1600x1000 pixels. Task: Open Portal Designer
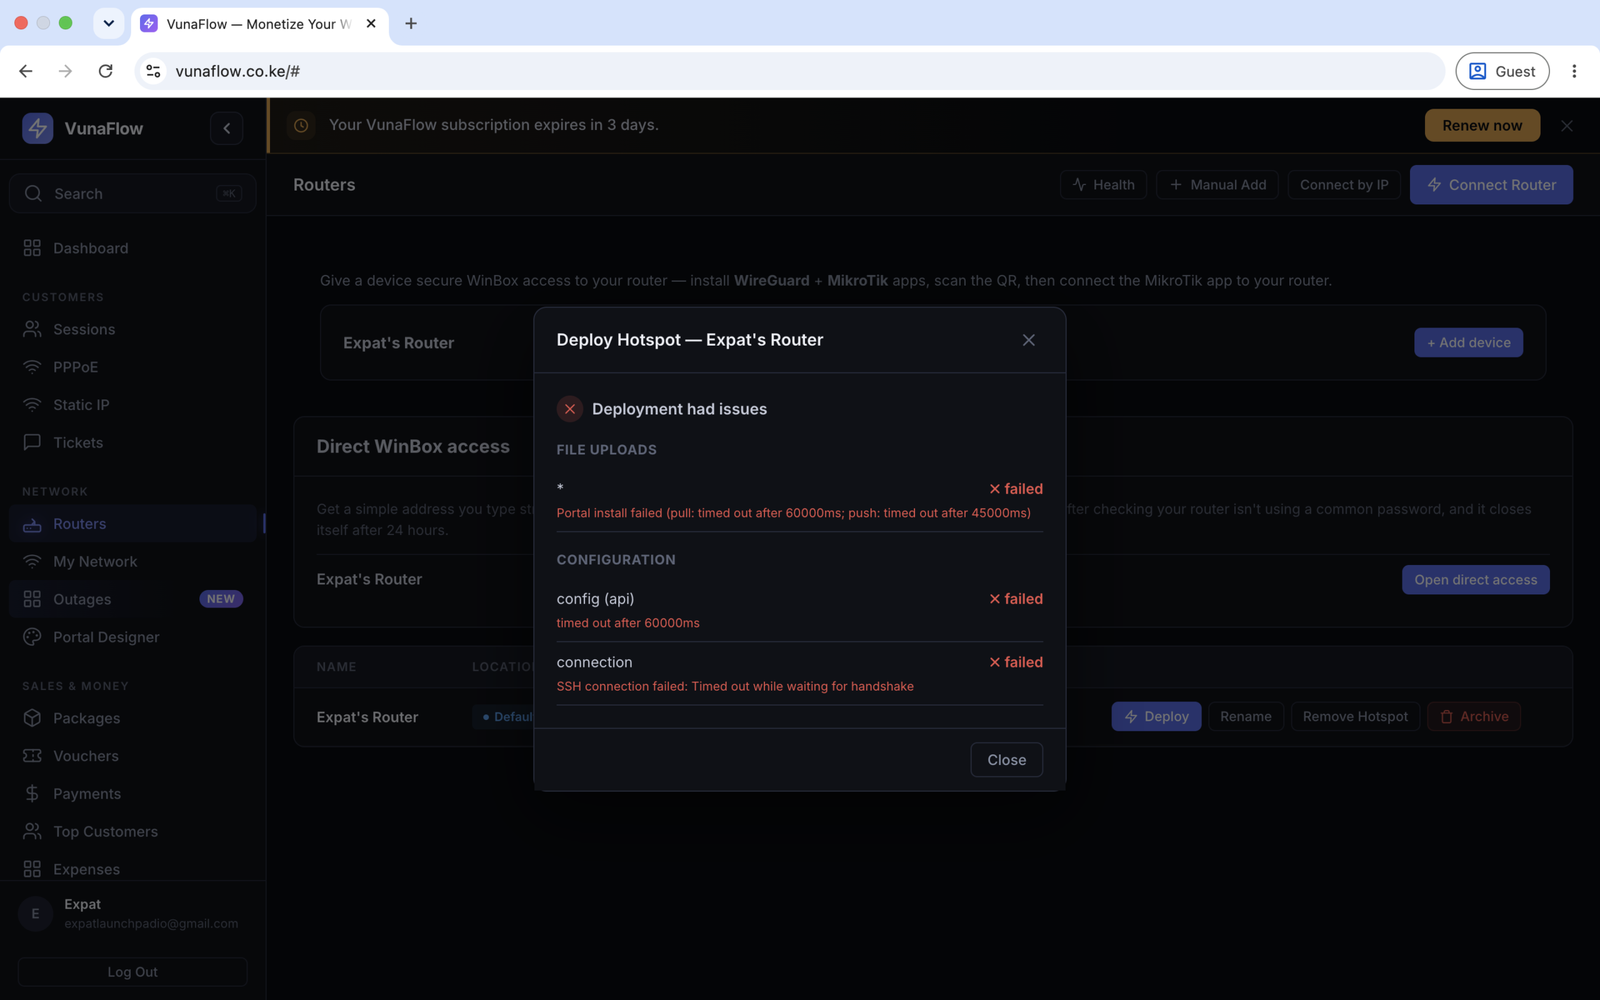coord(133,637)
